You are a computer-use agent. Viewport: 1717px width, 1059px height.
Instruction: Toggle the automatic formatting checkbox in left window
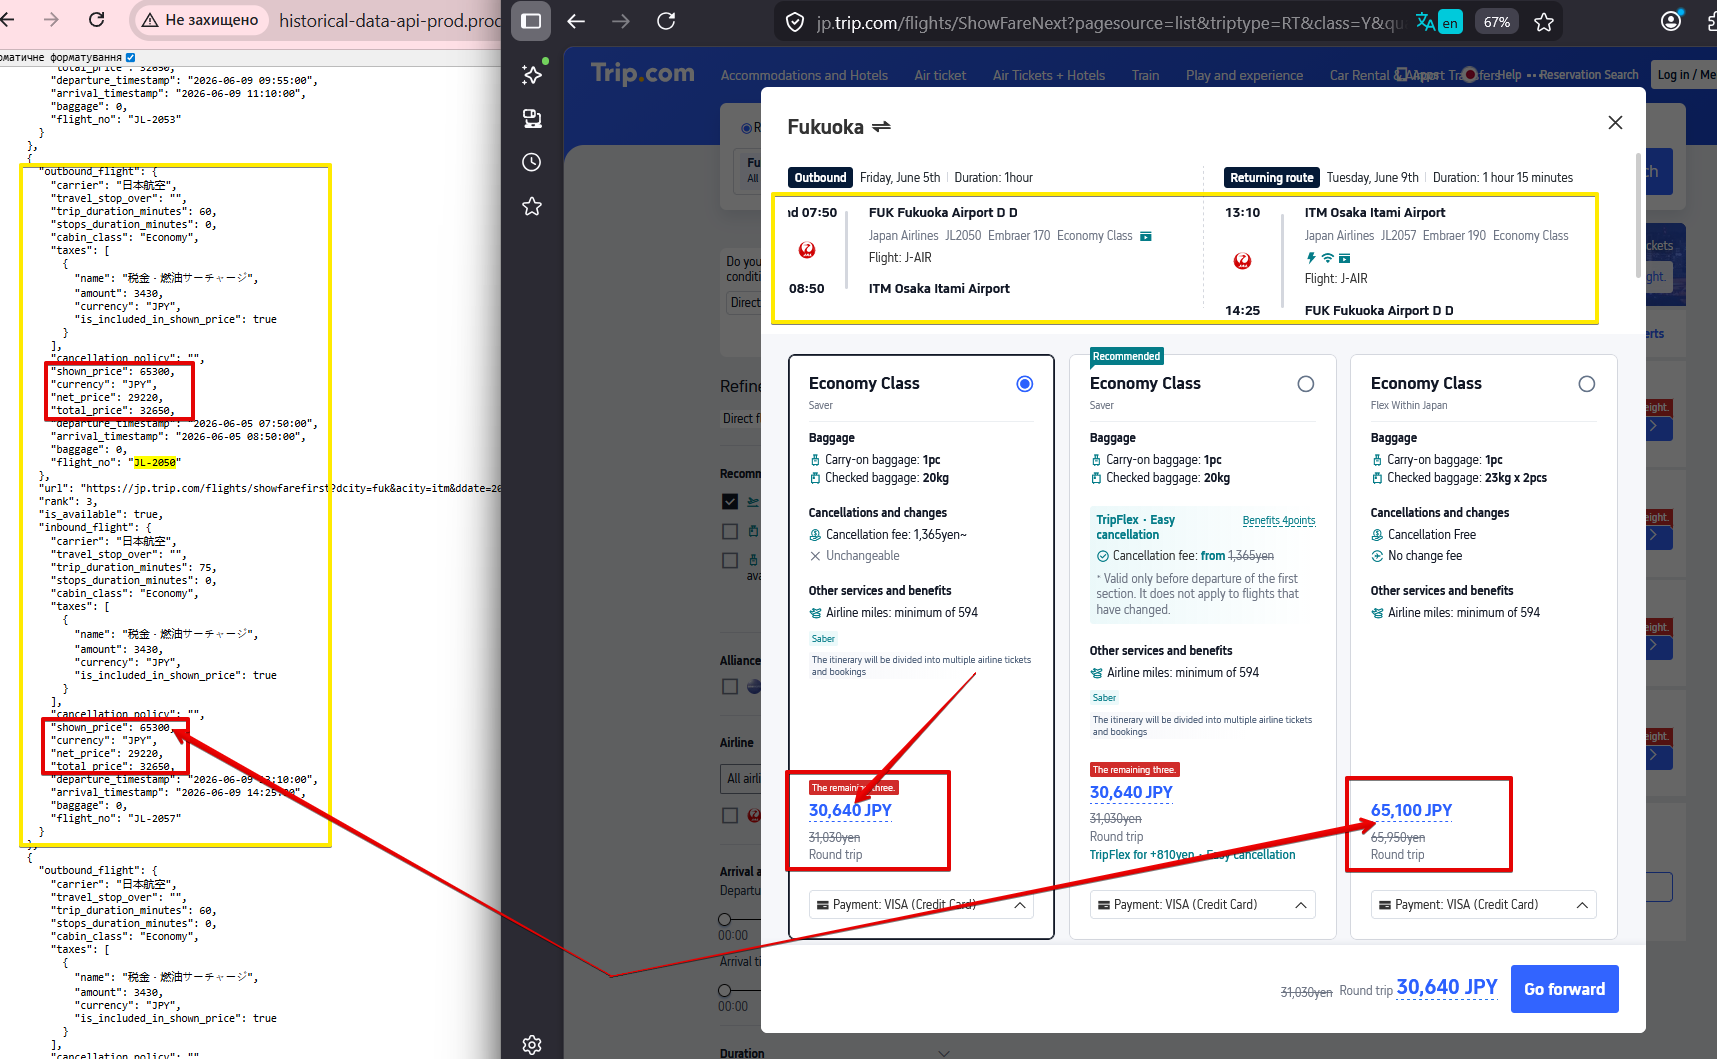coord(130,57)
